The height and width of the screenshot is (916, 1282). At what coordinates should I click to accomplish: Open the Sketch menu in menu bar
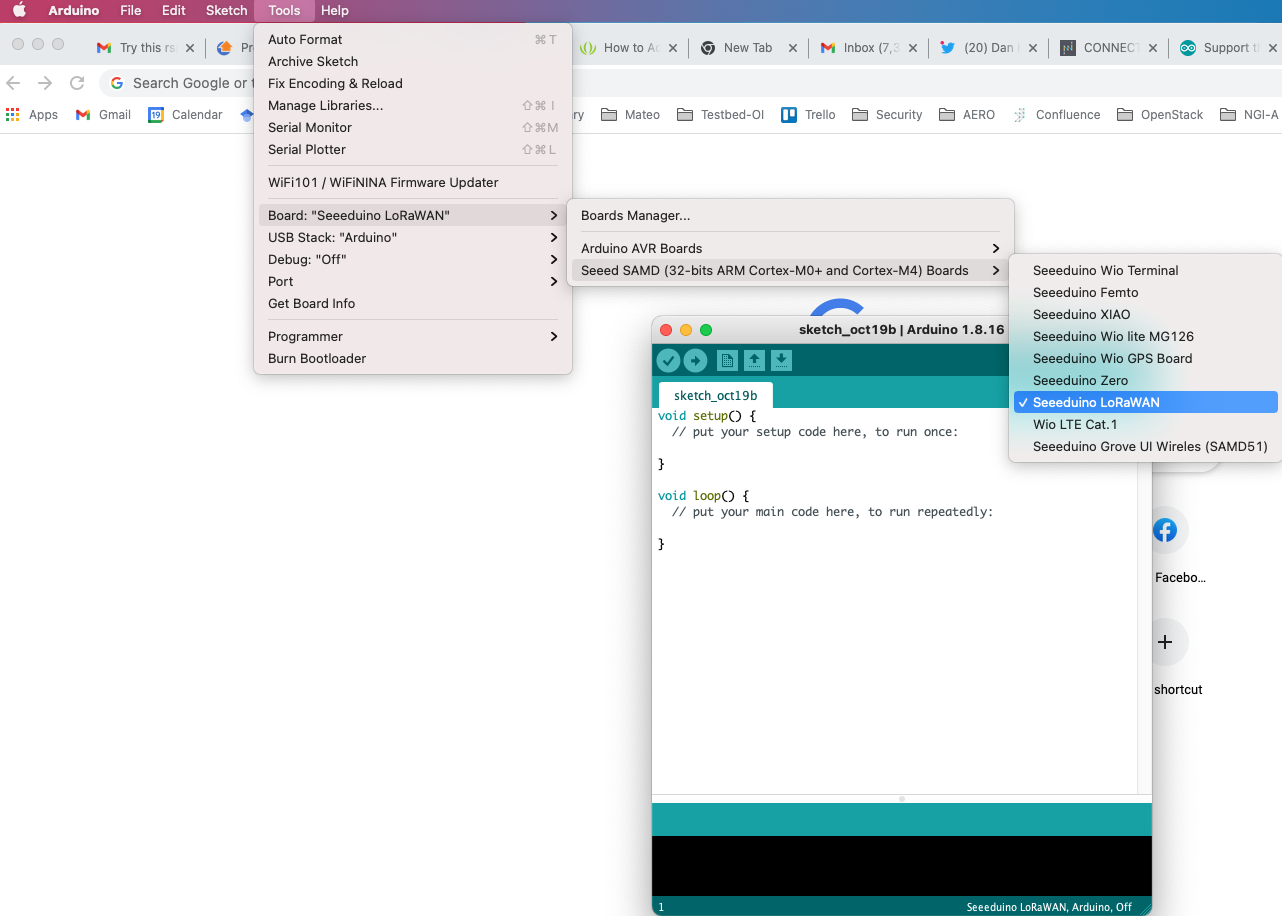click(226, 10)
